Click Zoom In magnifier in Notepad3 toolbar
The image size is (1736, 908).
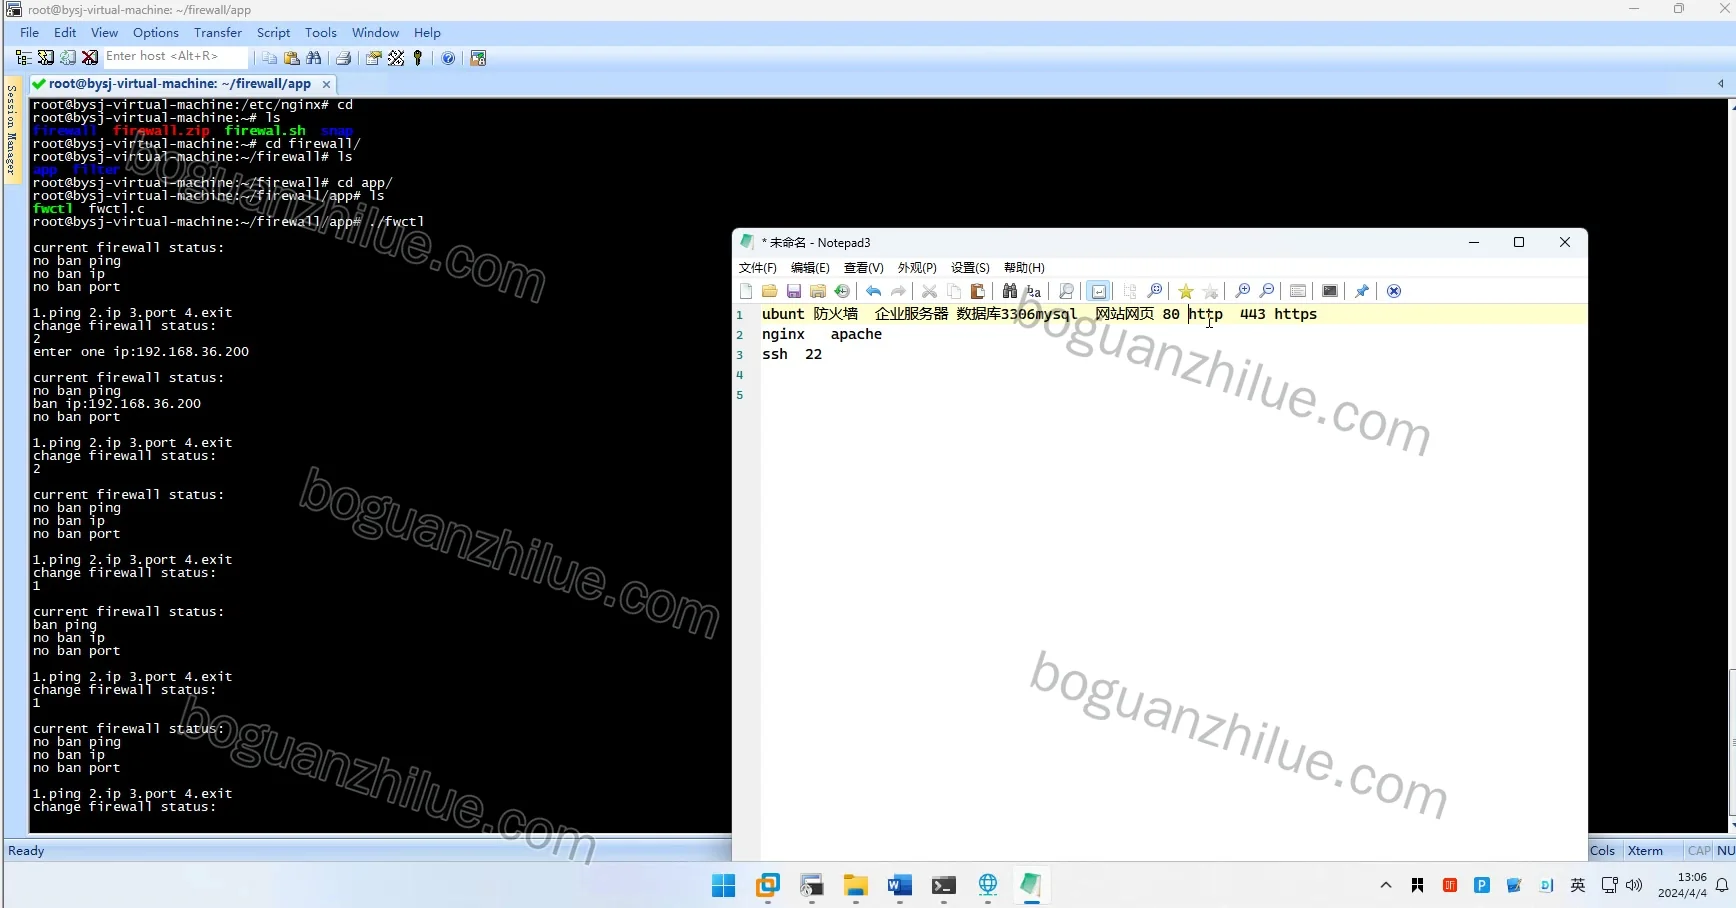pos(1242,291)
